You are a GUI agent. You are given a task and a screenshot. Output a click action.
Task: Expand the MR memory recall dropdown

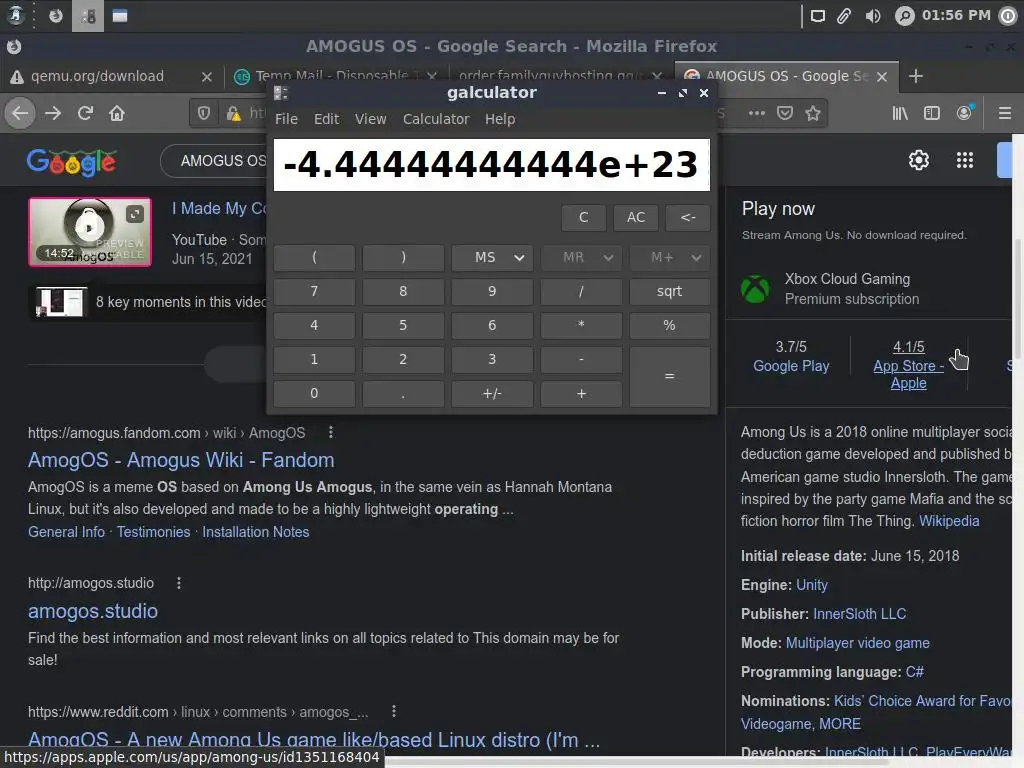(x=609, y=257)
